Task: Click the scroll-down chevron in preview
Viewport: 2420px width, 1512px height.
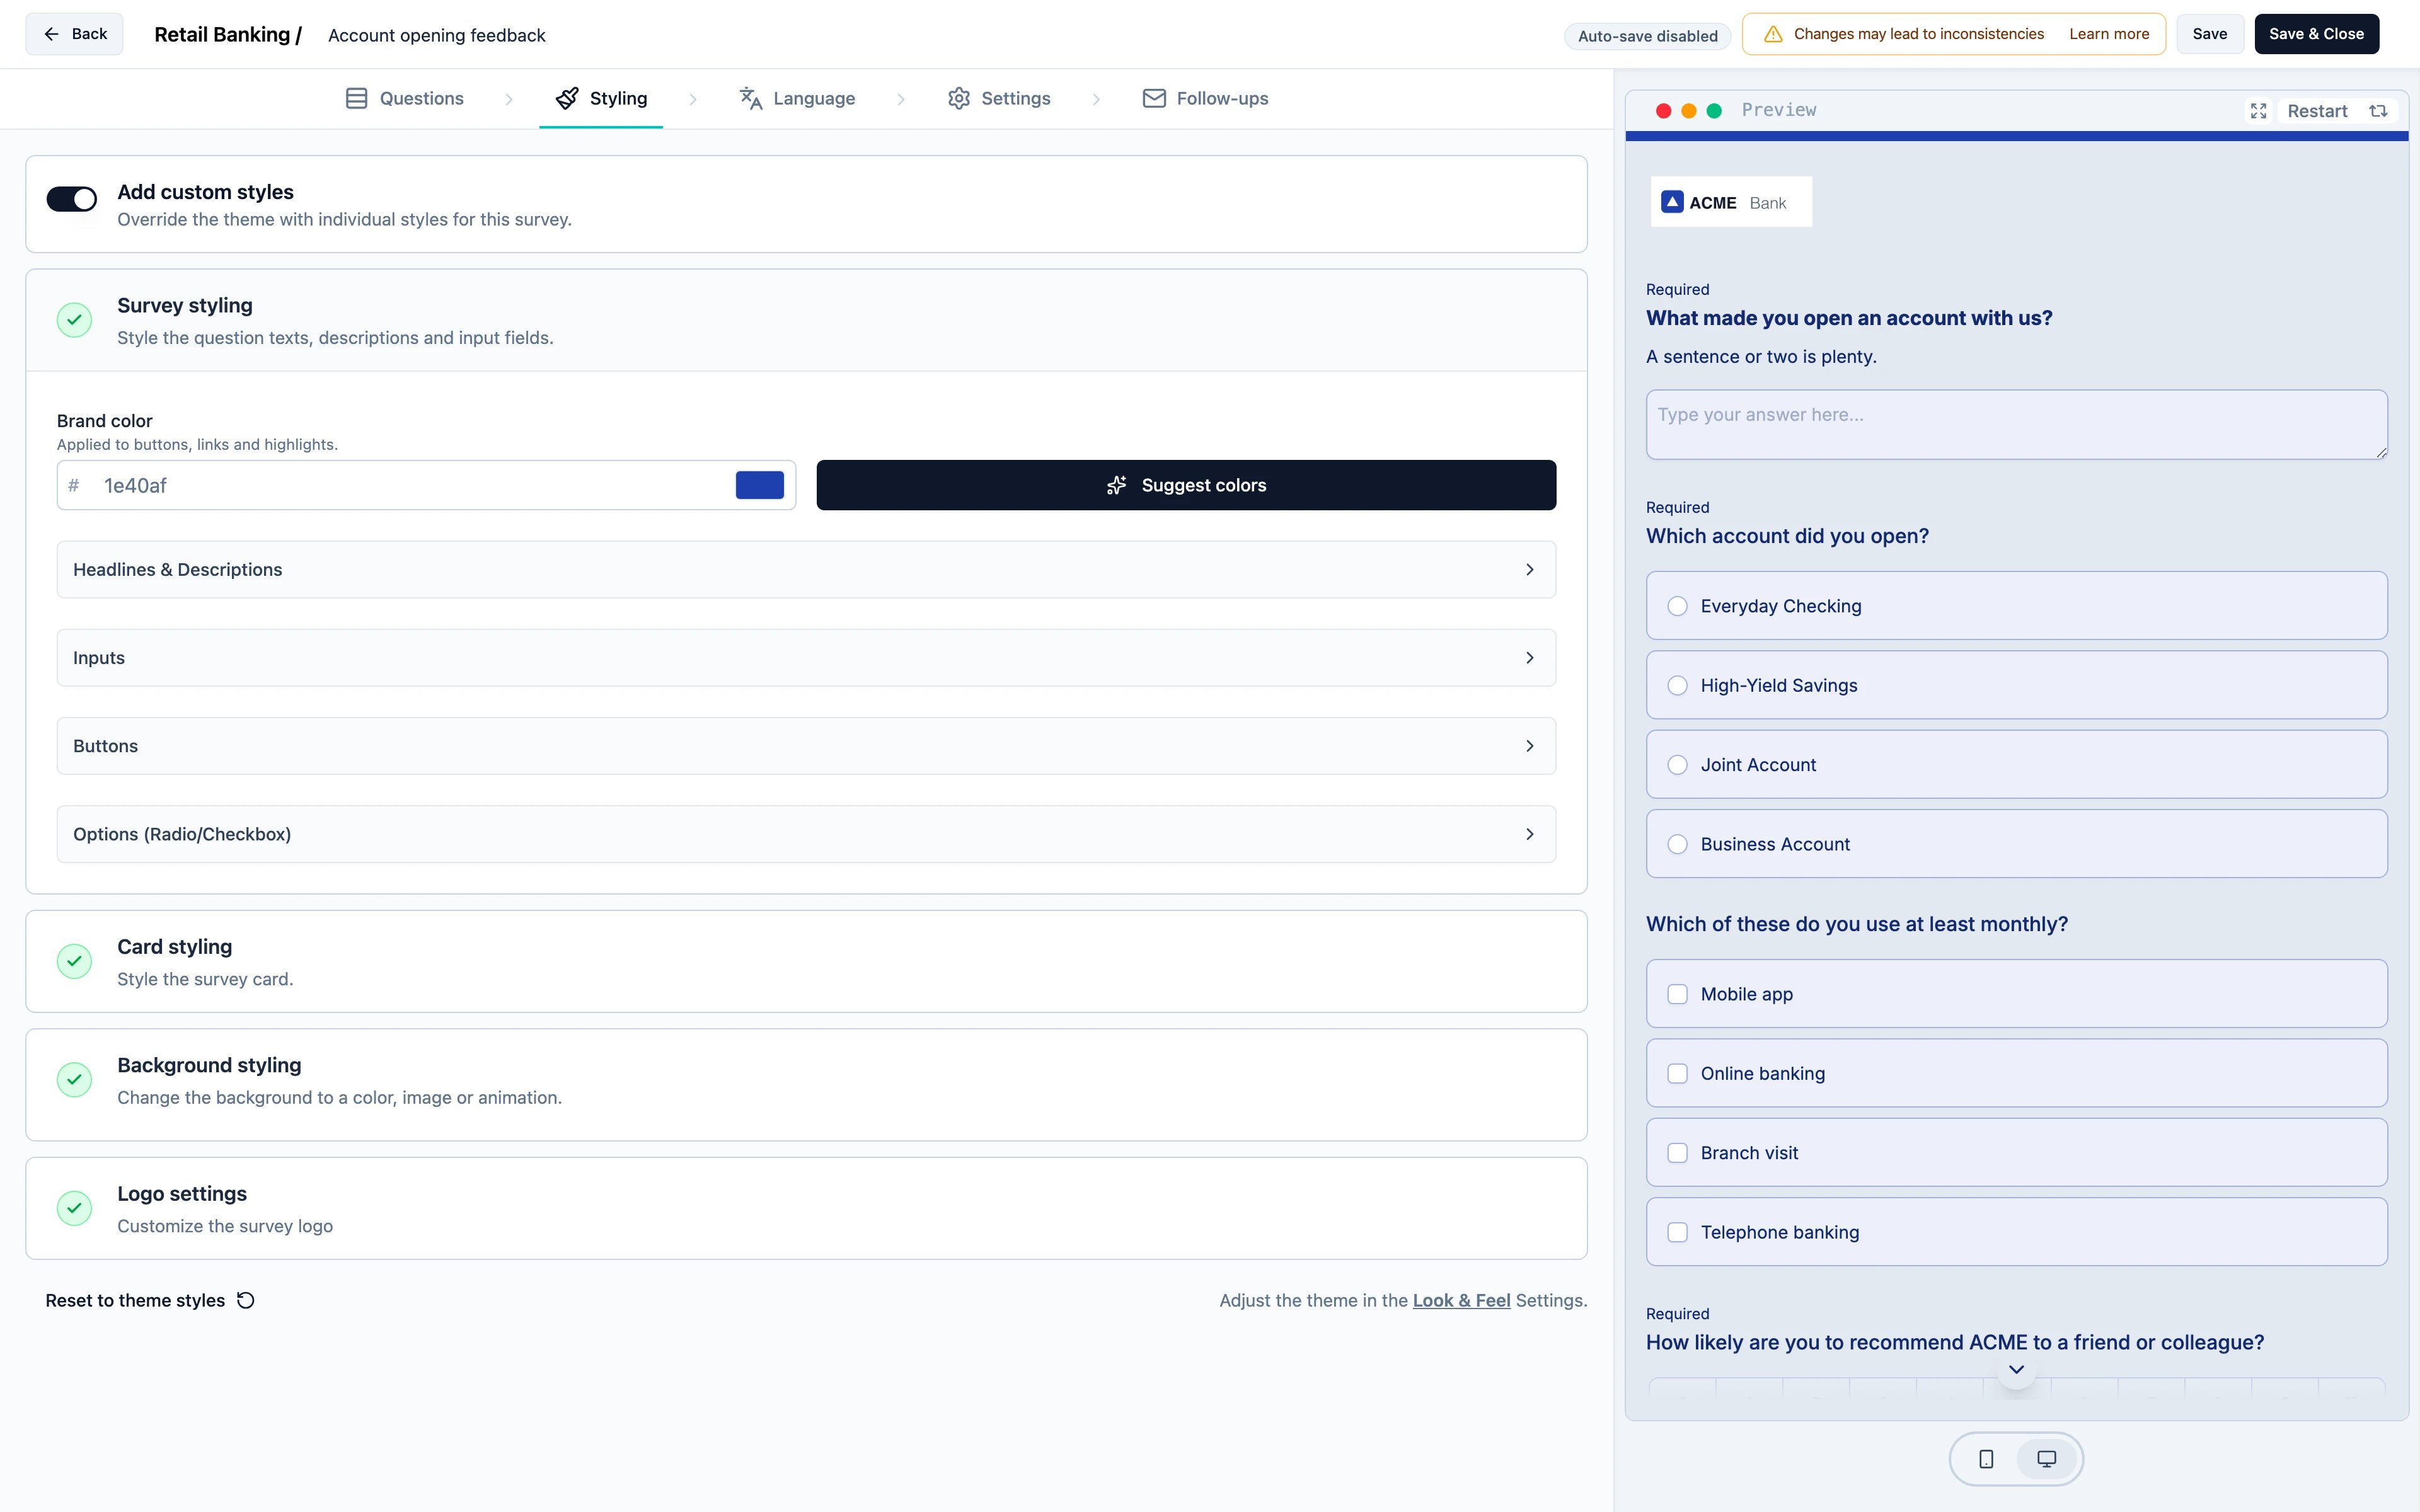Action: click(2016, 1369)
